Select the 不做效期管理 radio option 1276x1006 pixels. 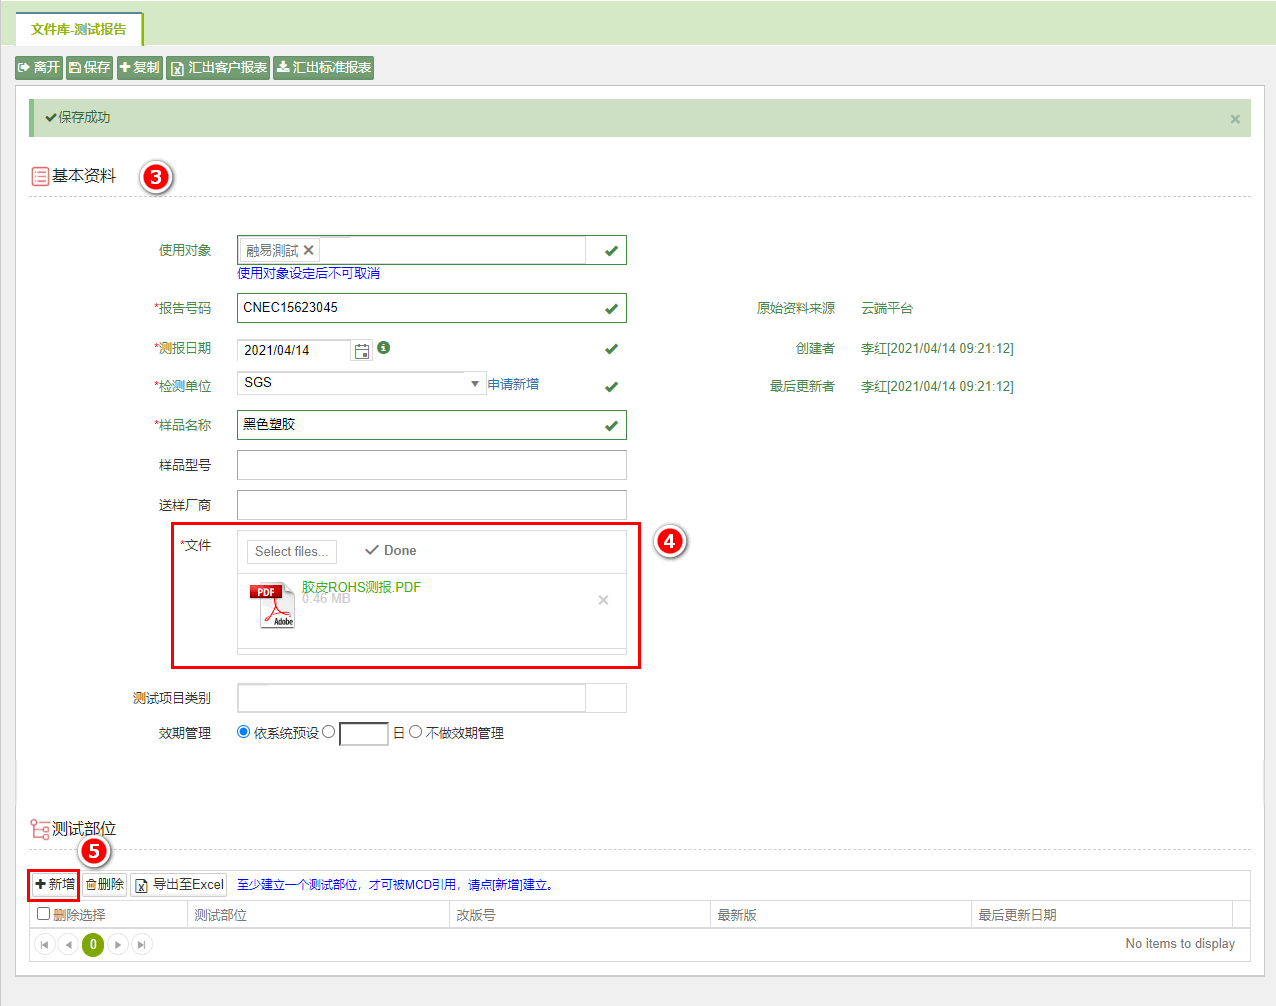click(415, 732)
